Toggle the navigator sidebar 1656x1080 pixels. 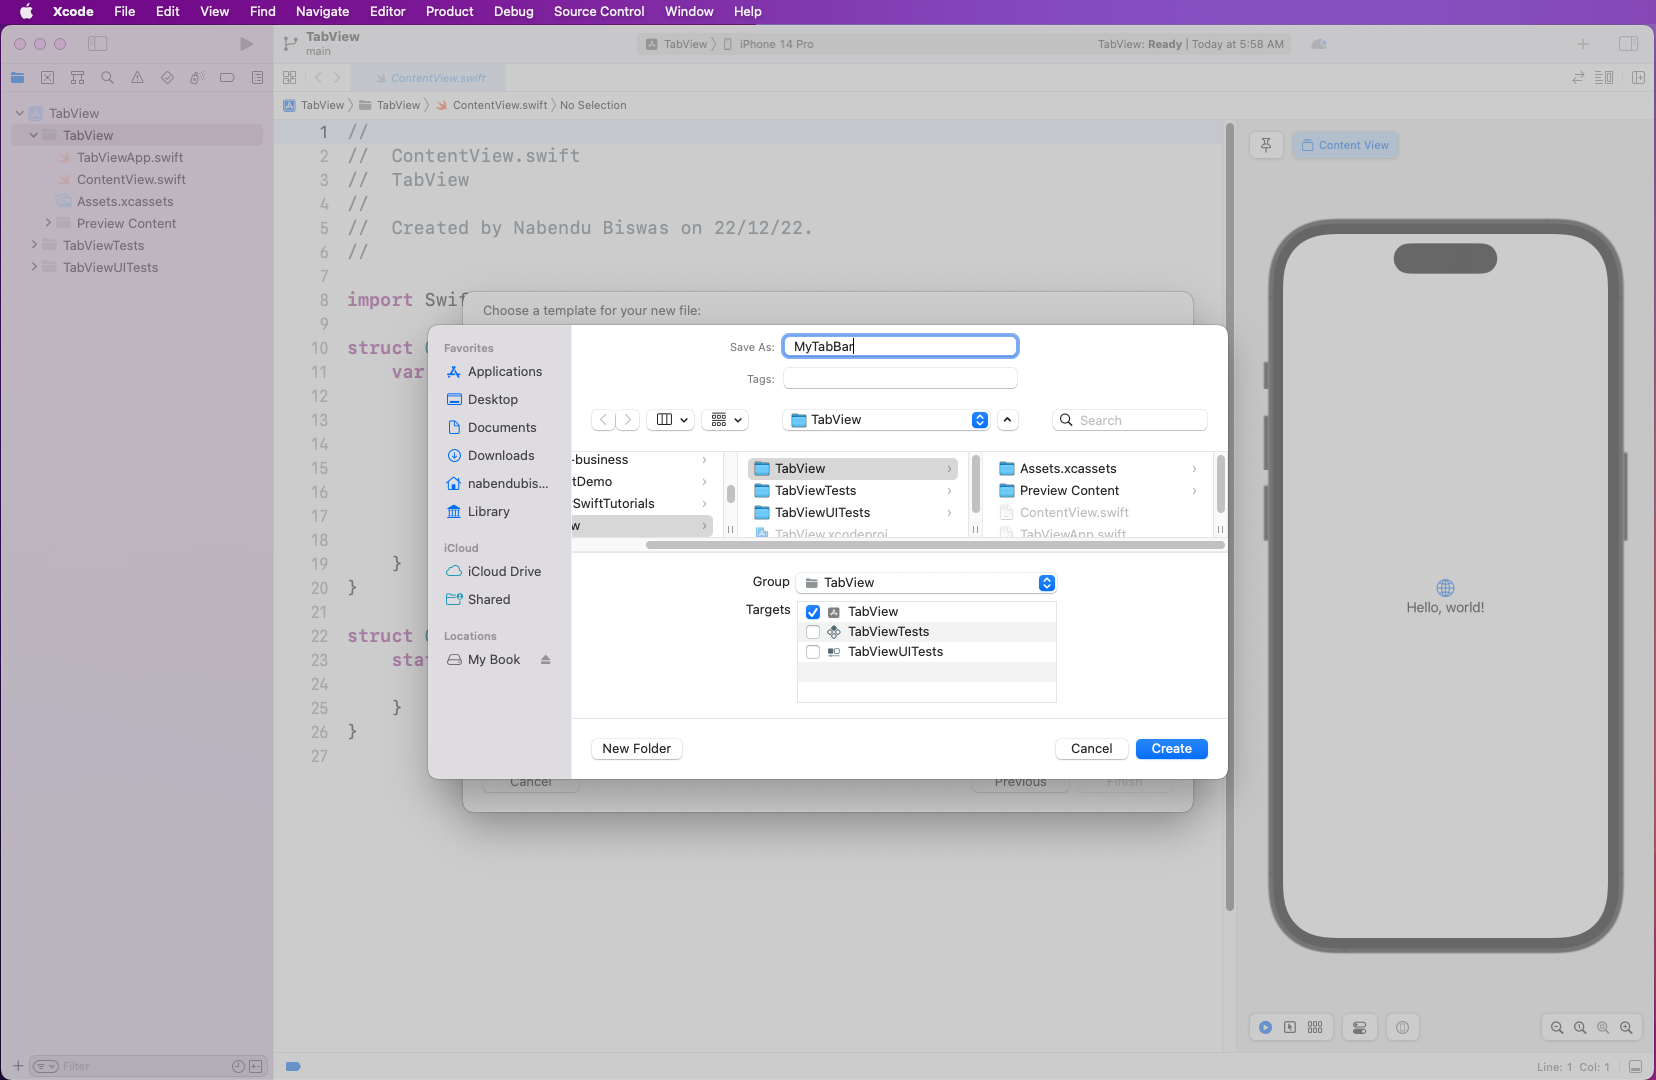tap(97, 44)
